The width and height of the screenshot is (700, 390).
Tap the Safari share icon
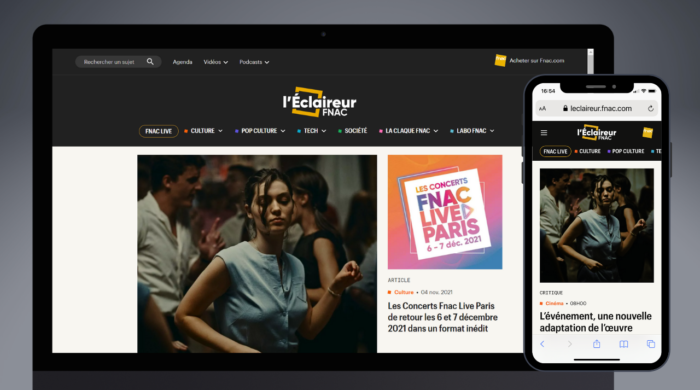point(596,344)
